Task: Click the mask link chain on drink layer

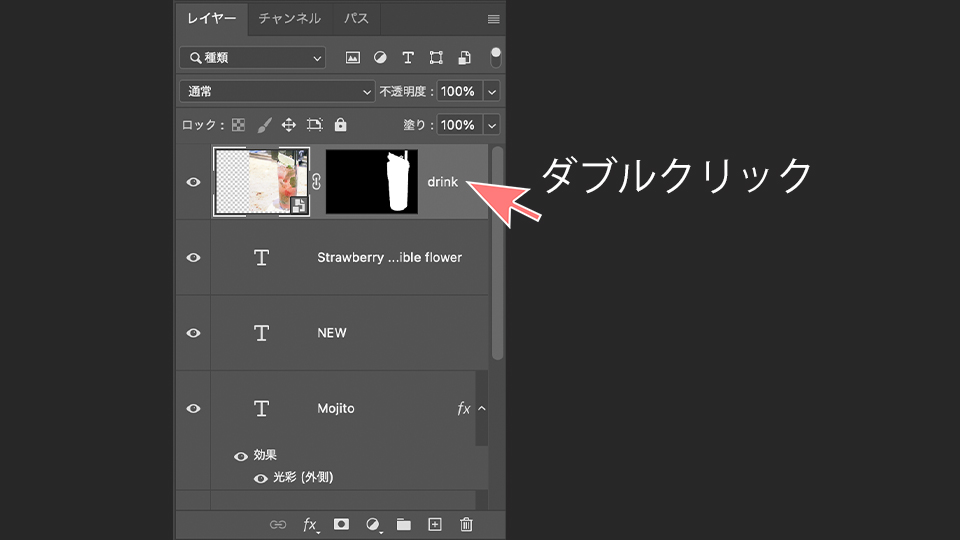Action: click(317, 182)
